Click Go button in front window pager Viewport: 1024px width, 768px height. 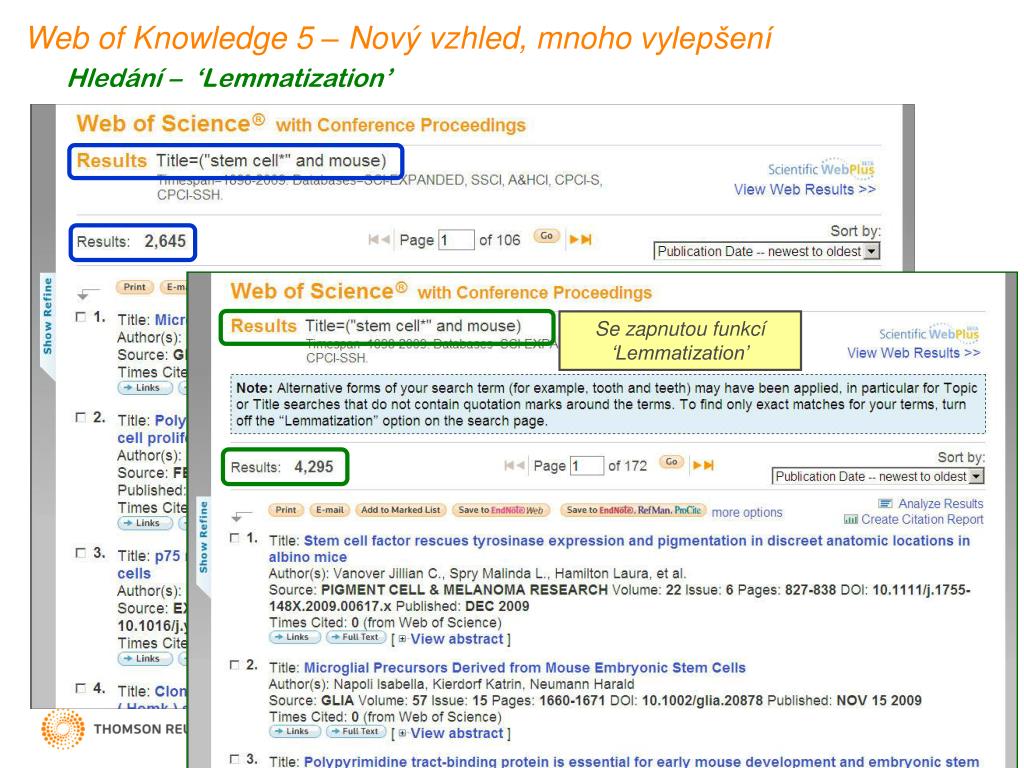pyautogui.click(x=671, y=462)
